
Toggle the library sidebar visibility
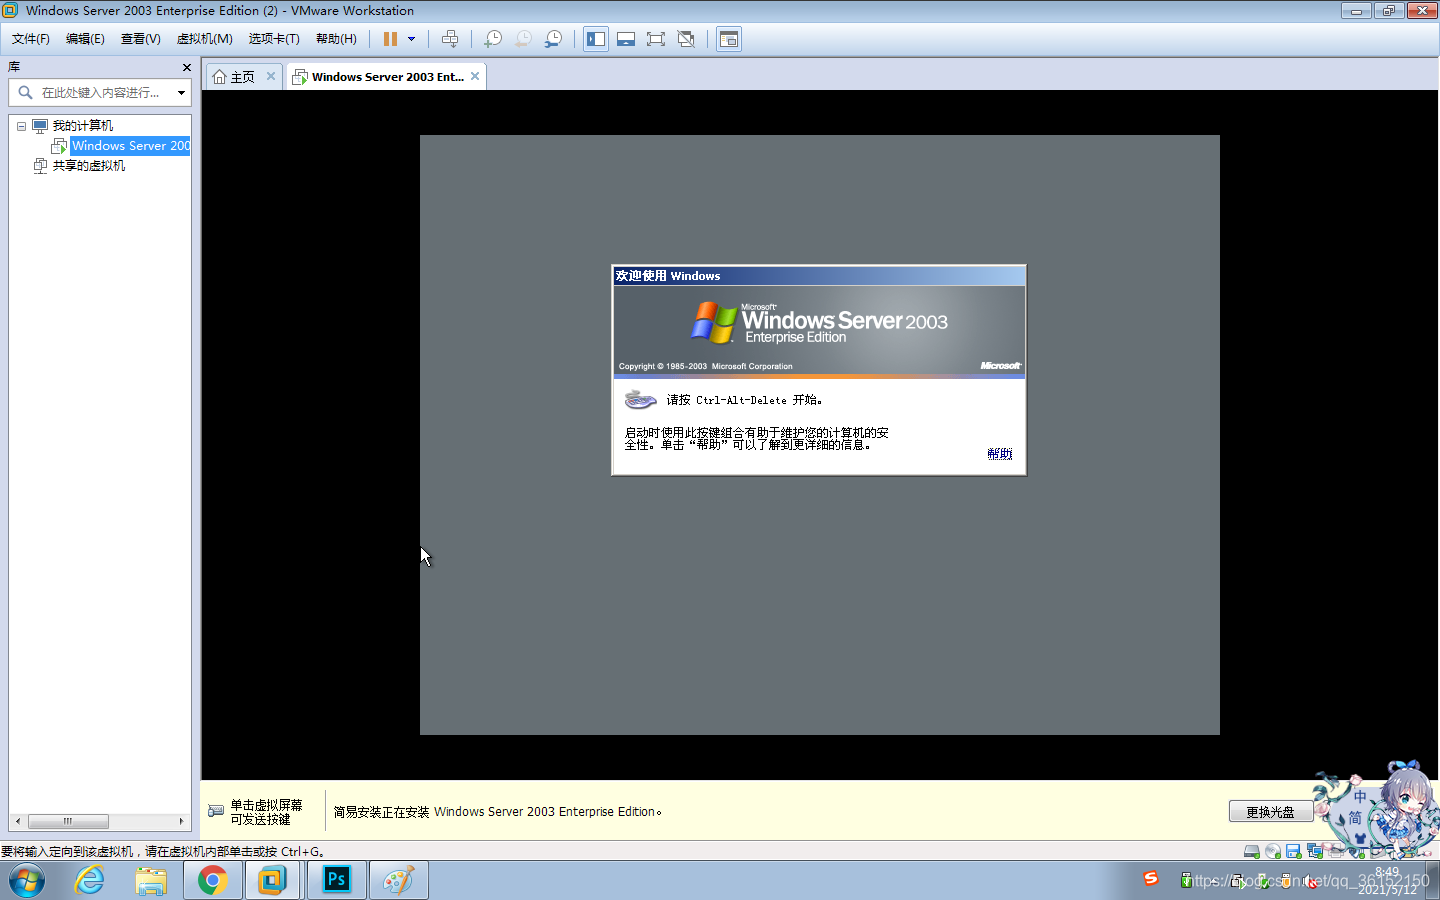click(596, 39)
